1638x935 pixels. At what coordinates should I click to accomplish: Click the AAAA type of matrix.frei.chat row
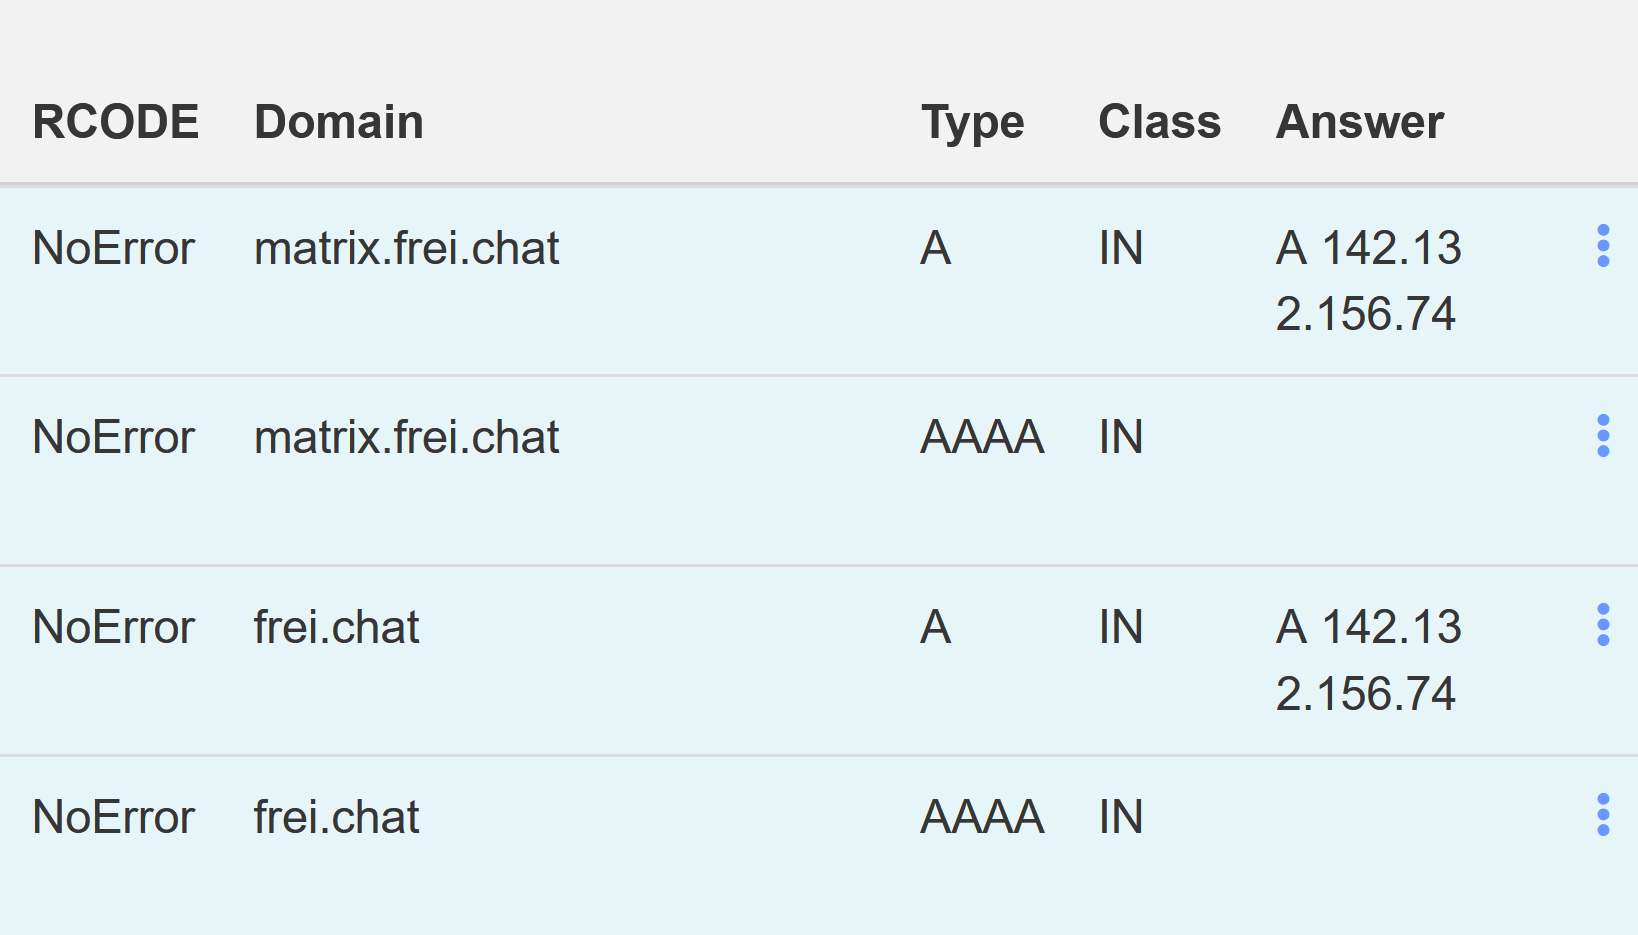(982, 438)
